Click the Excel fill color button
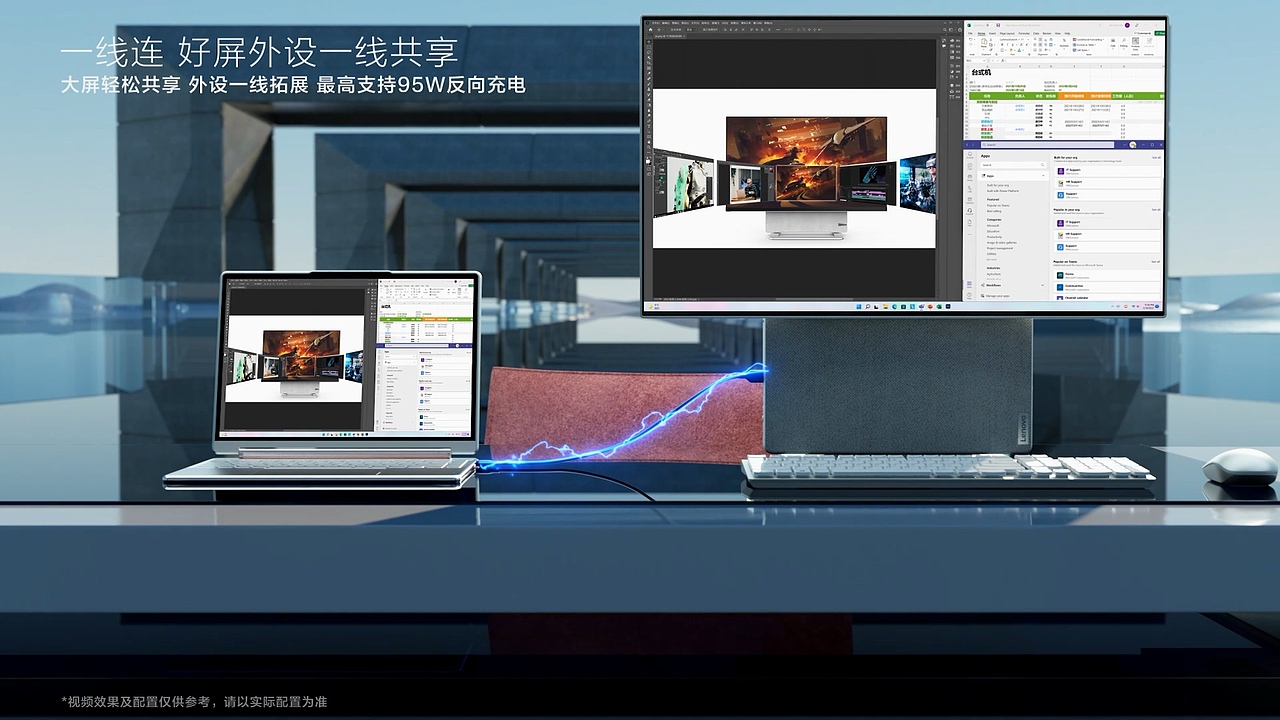 tap(1011, 50)
